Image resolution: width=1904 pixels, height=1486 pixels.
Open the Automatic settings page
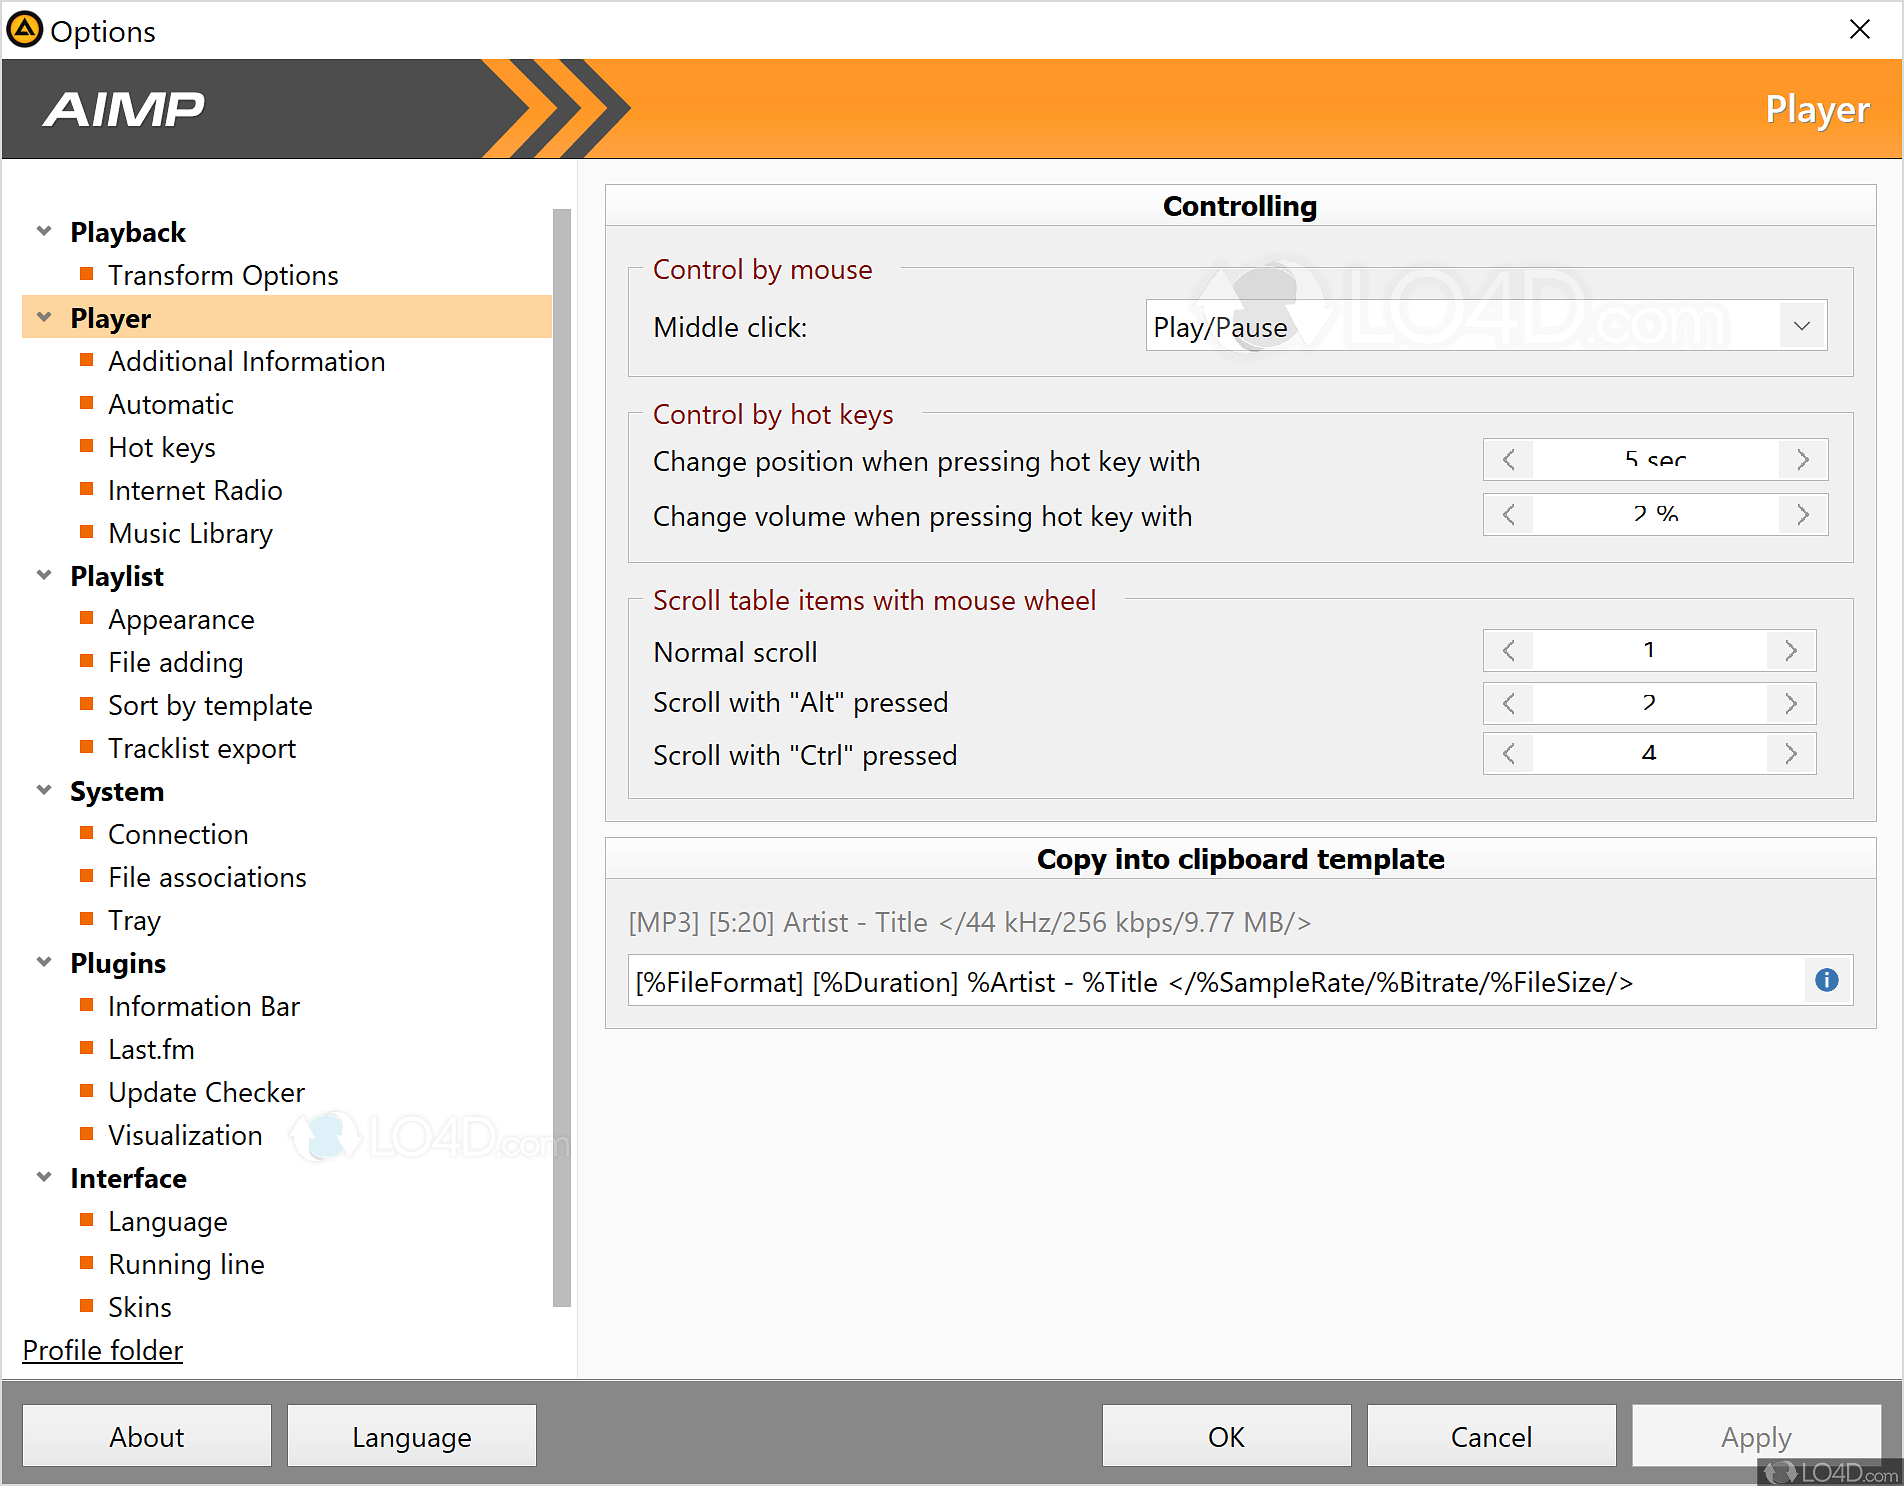point(171,404)
